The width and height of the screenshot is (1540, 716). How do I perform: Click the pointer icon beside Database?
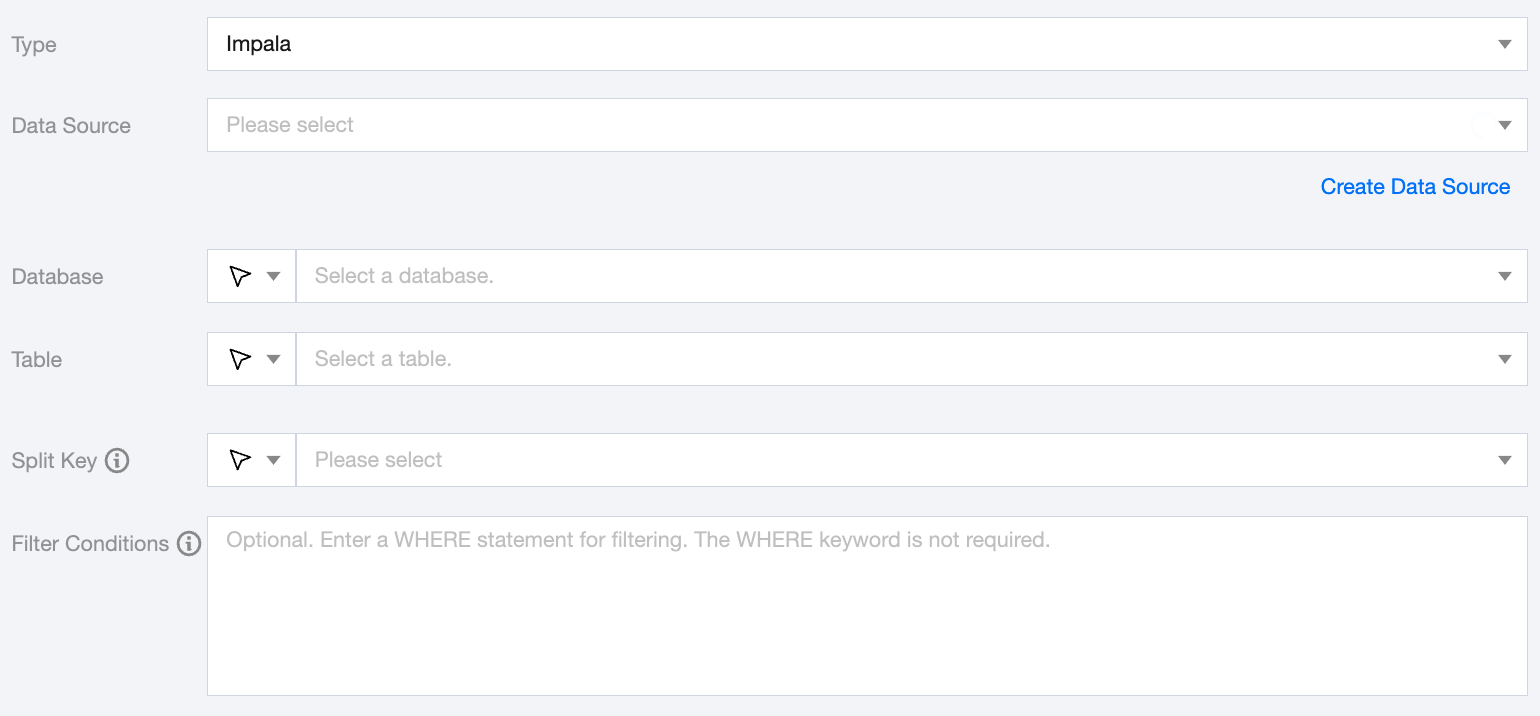239,277
